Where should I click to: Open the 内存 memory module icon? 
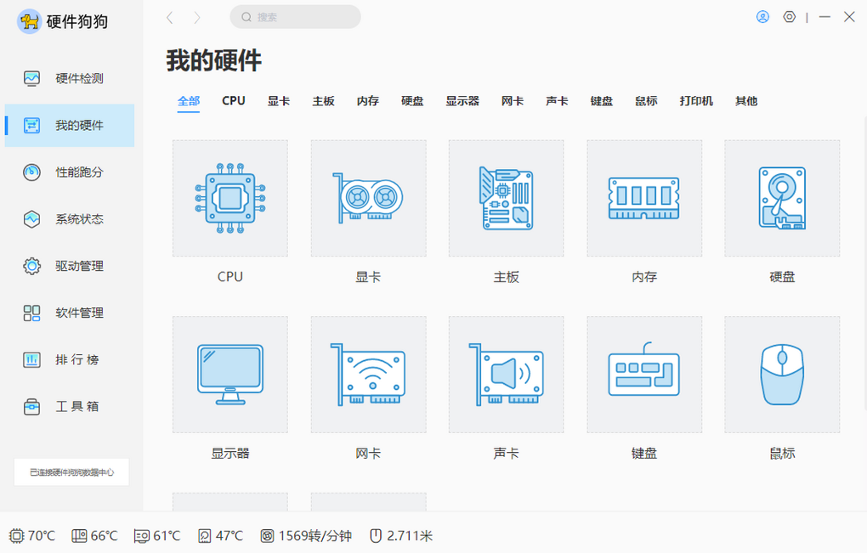click(x=644, y=198)
